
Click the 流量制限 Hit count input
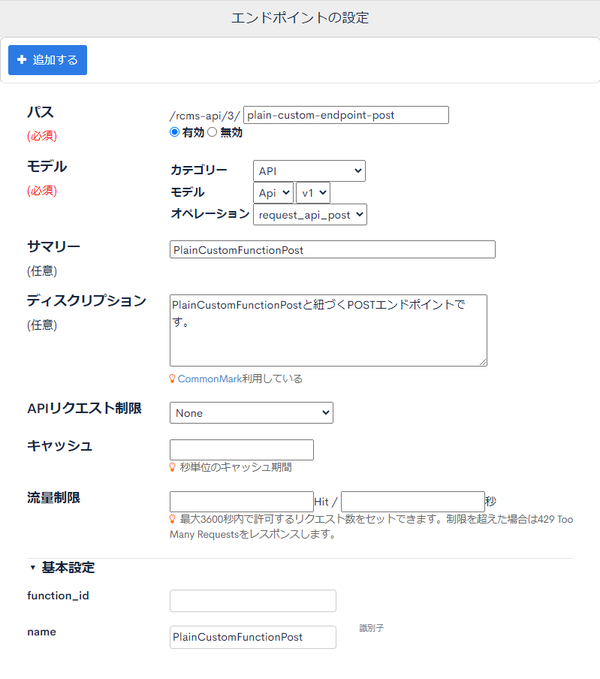click(242, 502)
